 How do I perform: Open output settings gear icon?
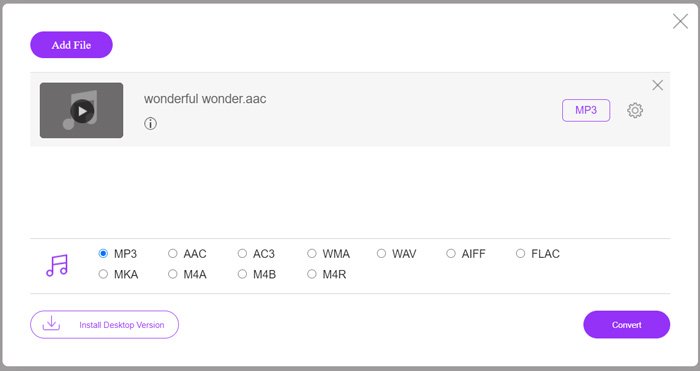[x=635, y=110]
